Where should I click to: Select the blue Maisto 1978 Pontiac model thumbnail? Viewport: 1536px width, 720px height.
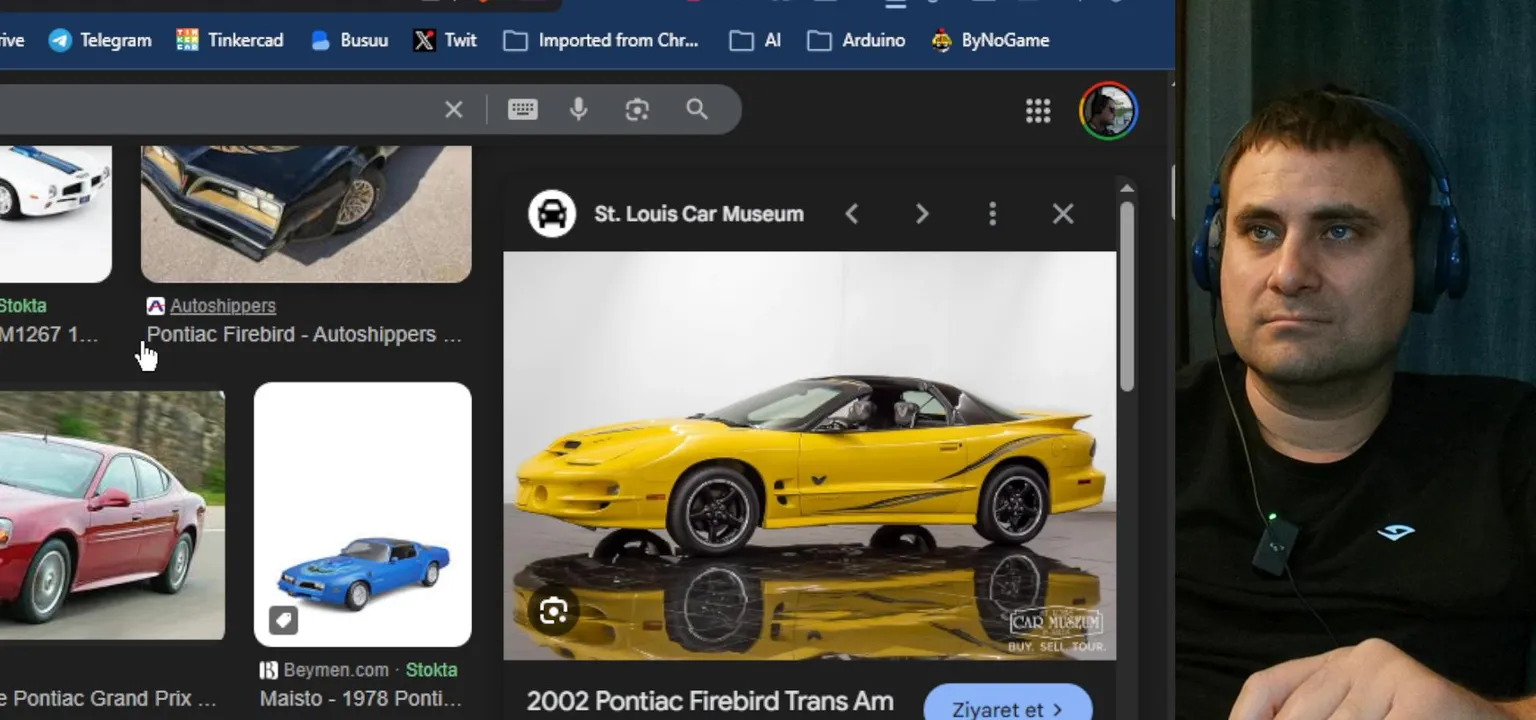click(x=362, y=514)
